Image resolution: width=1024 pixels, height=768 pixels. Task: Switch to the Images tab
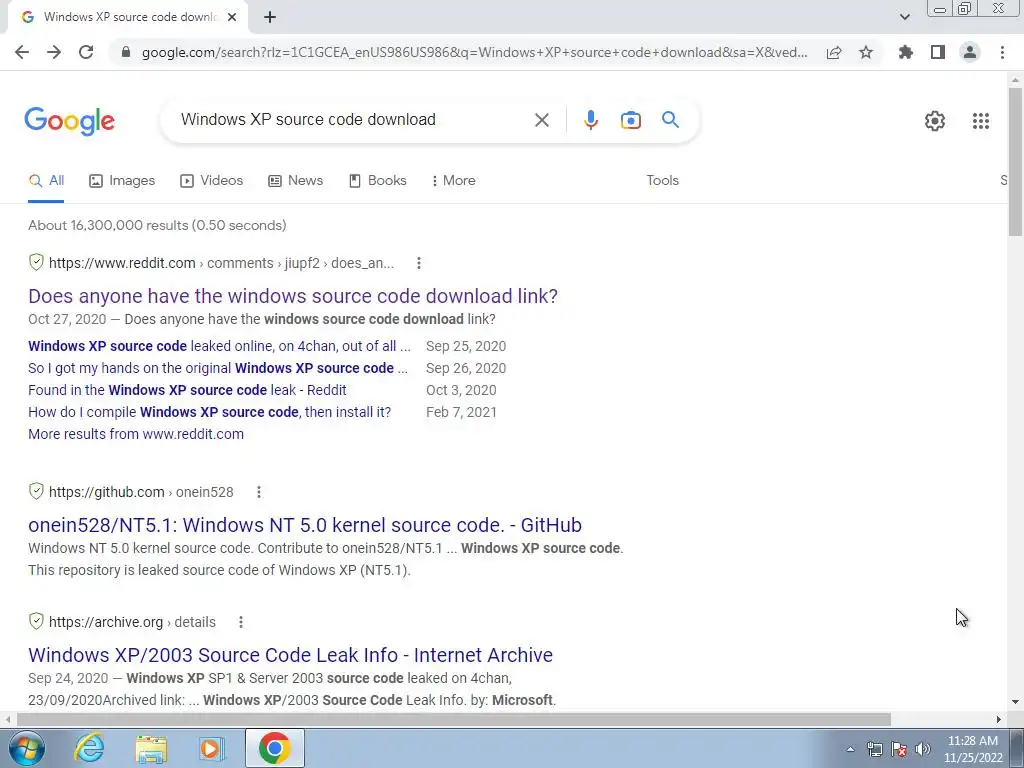pyautogui.click(x=122, y=181)
